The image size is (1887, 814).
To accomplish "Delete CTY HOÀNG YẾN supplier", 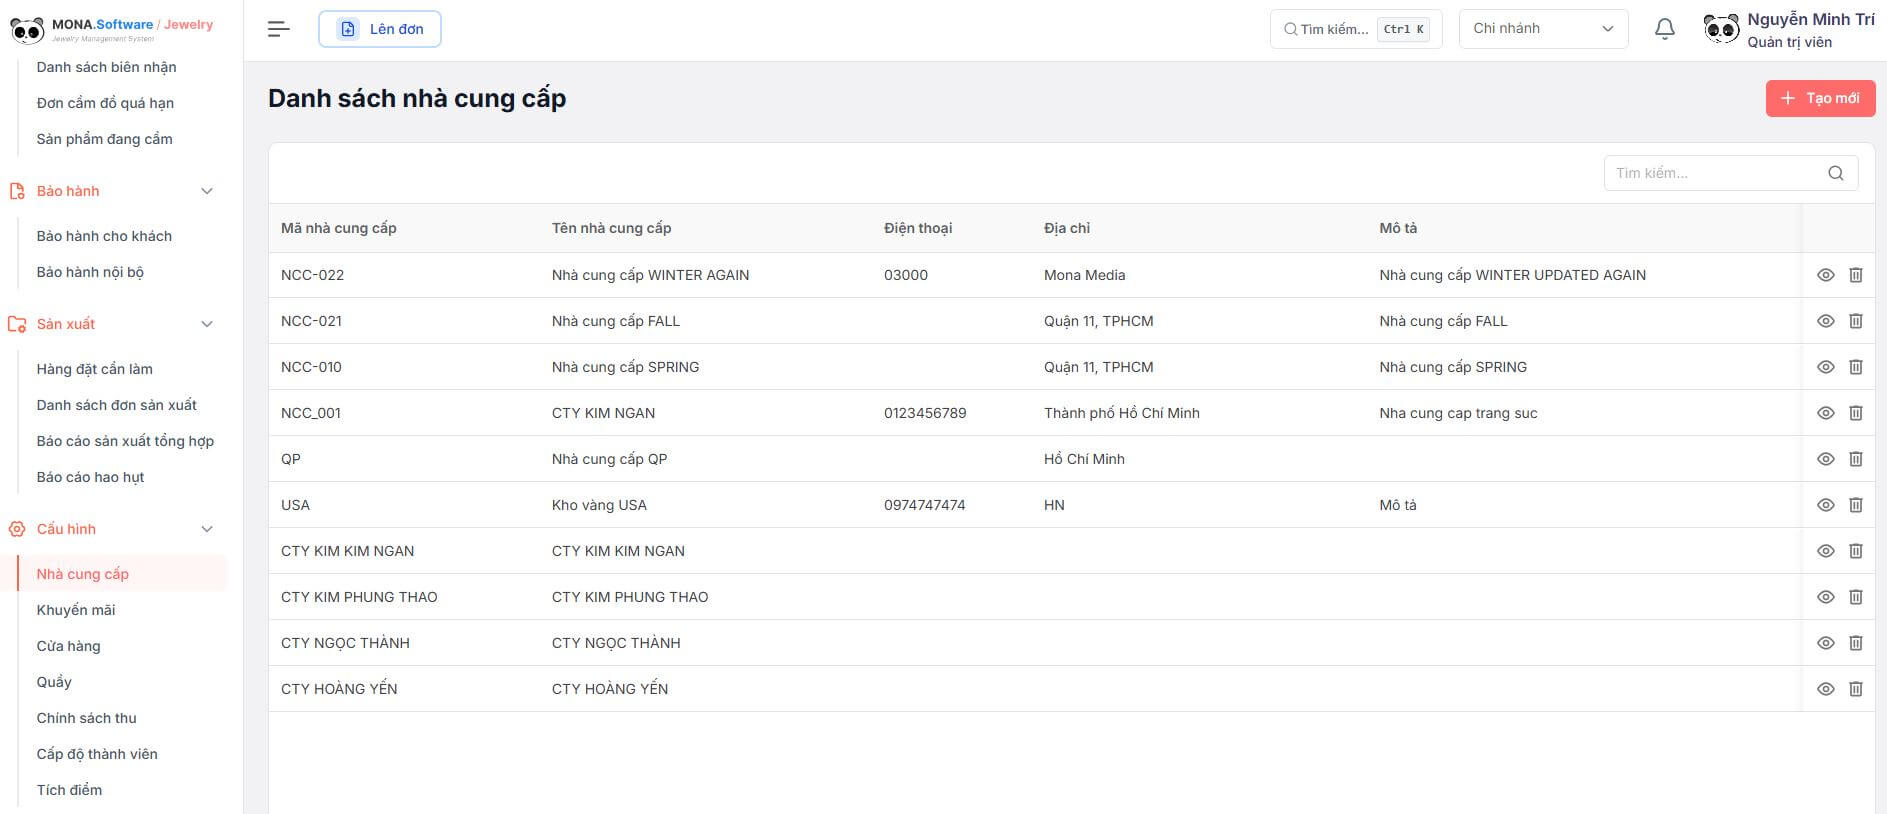I will point(1855,689).
